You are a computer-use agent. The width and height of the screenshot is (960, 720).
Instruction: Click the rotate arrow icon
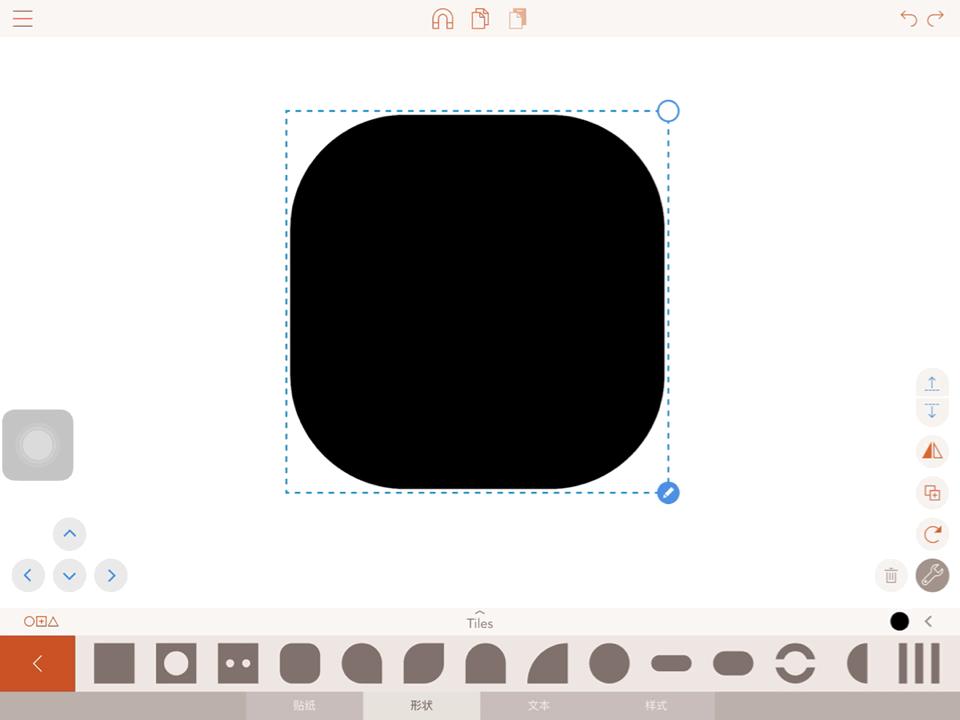pos(932,534)
